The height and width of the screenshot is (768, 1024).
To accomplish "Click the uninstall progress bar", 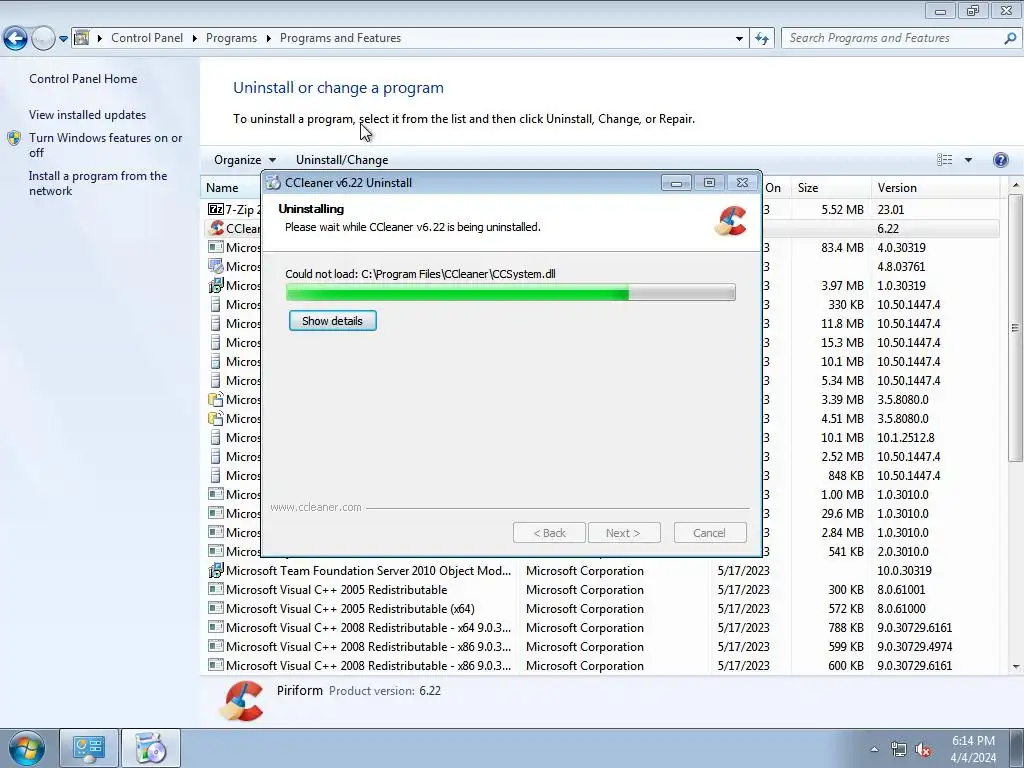I will pyautogui.click(x=511, y=292).
